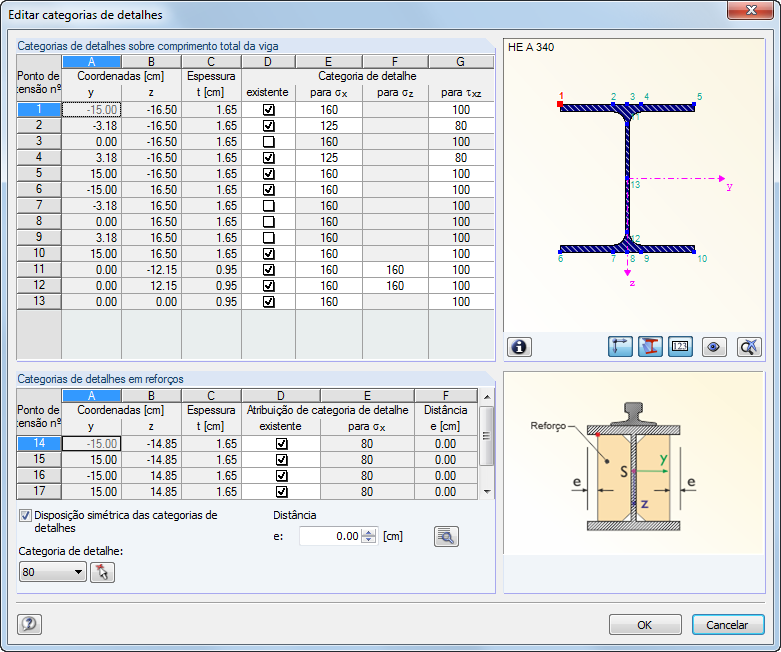781x652 pixels.
Task: Click the distance e input field
Action: coord(330,536)
